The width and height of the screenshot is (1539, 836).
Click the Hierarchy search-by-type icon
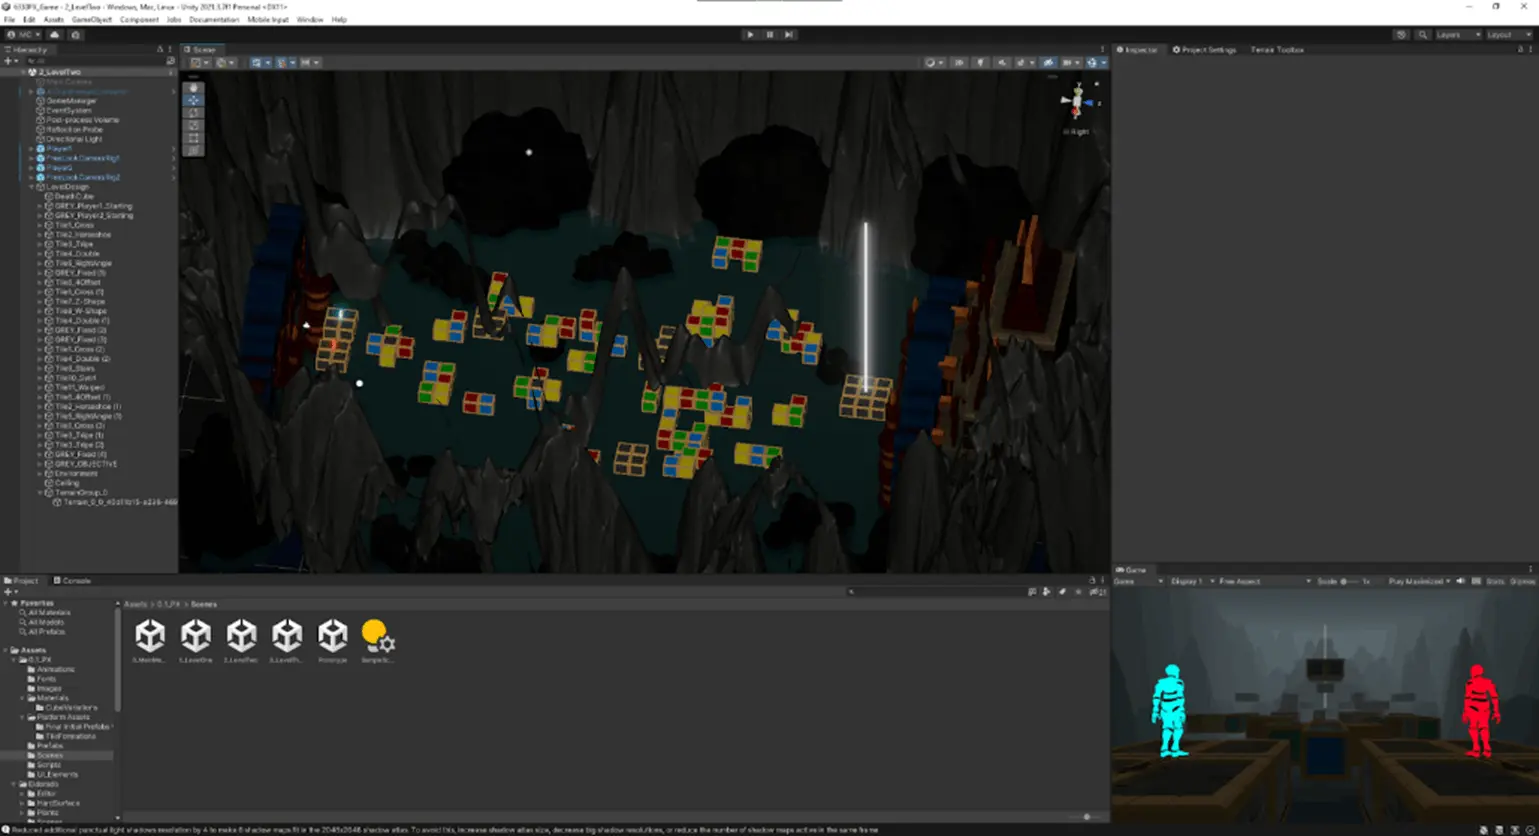pos(170,61)
